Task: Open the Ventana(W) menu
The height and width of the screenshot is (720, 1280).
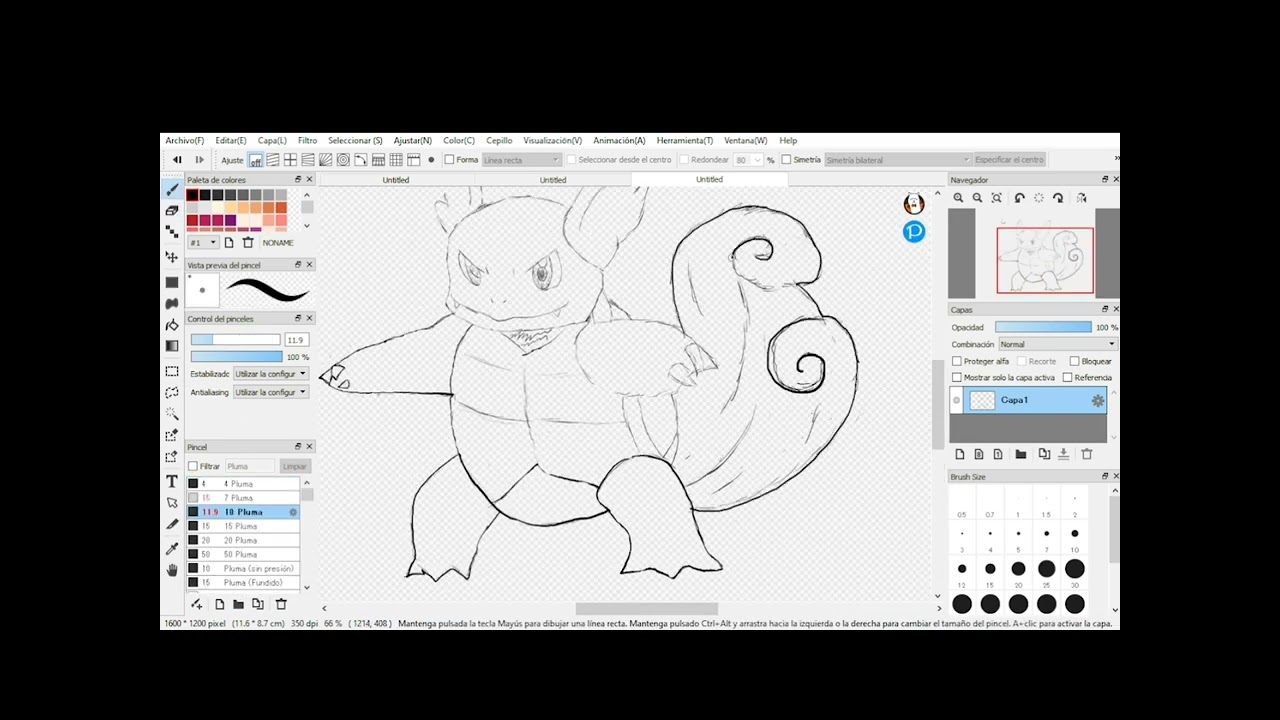Action: (746, 141)
